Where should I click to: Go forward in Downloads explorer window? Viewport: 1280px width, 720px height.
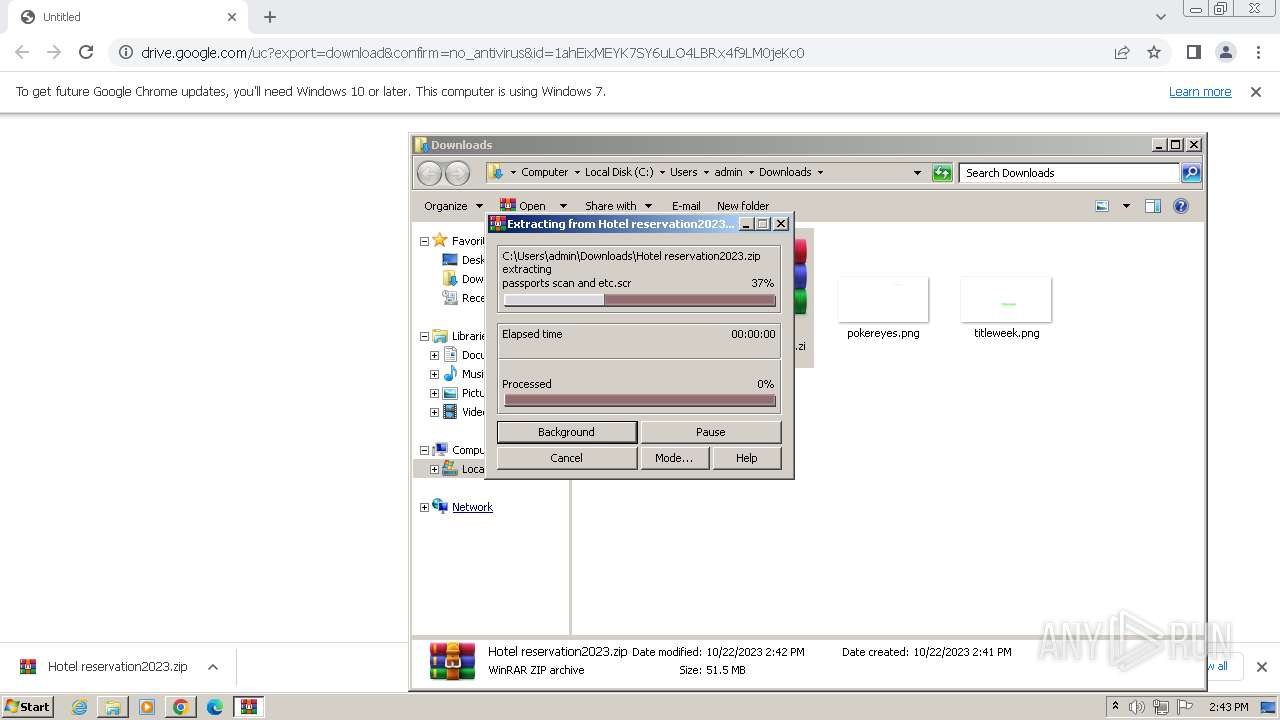point(457,173)
